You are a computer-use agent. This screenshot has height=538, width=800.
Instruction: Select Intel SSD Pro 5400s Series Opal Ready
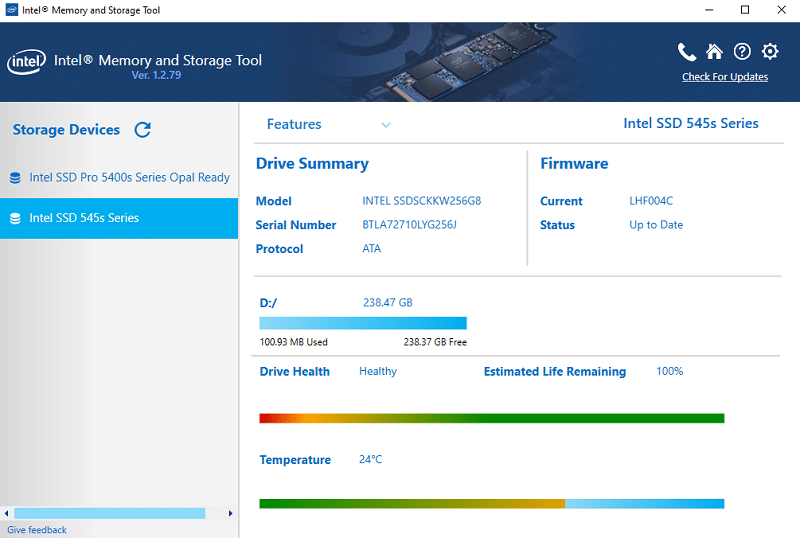(x=129, y=178)
